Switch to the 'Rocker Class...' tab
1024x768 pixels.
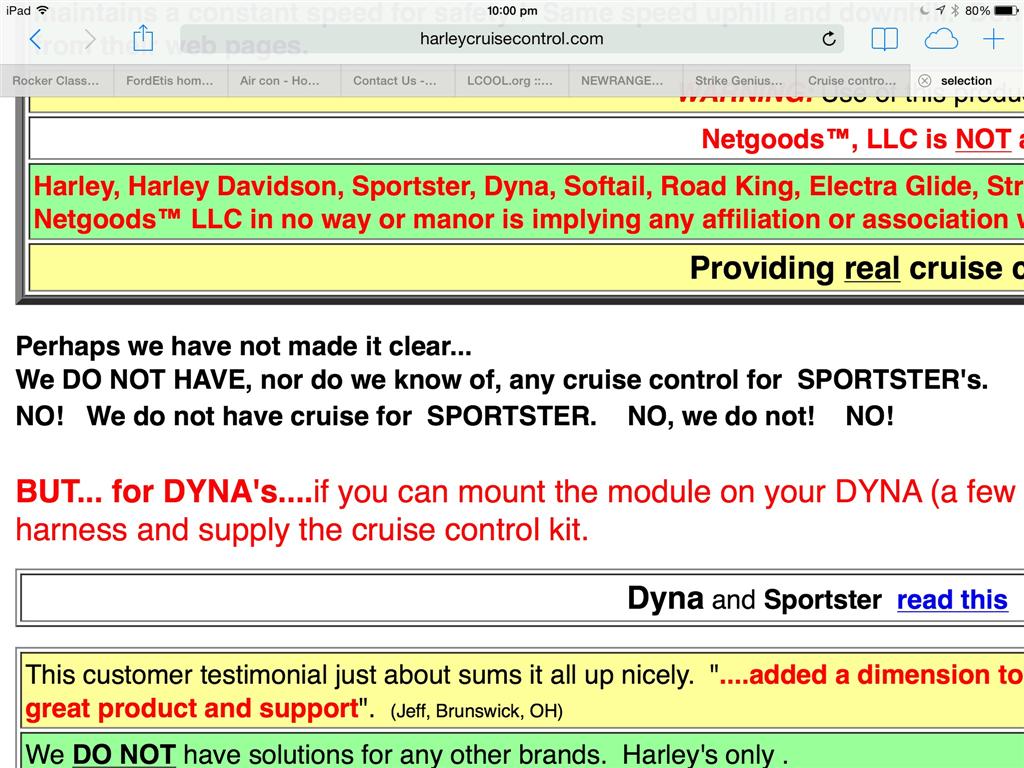click(56, 80)
